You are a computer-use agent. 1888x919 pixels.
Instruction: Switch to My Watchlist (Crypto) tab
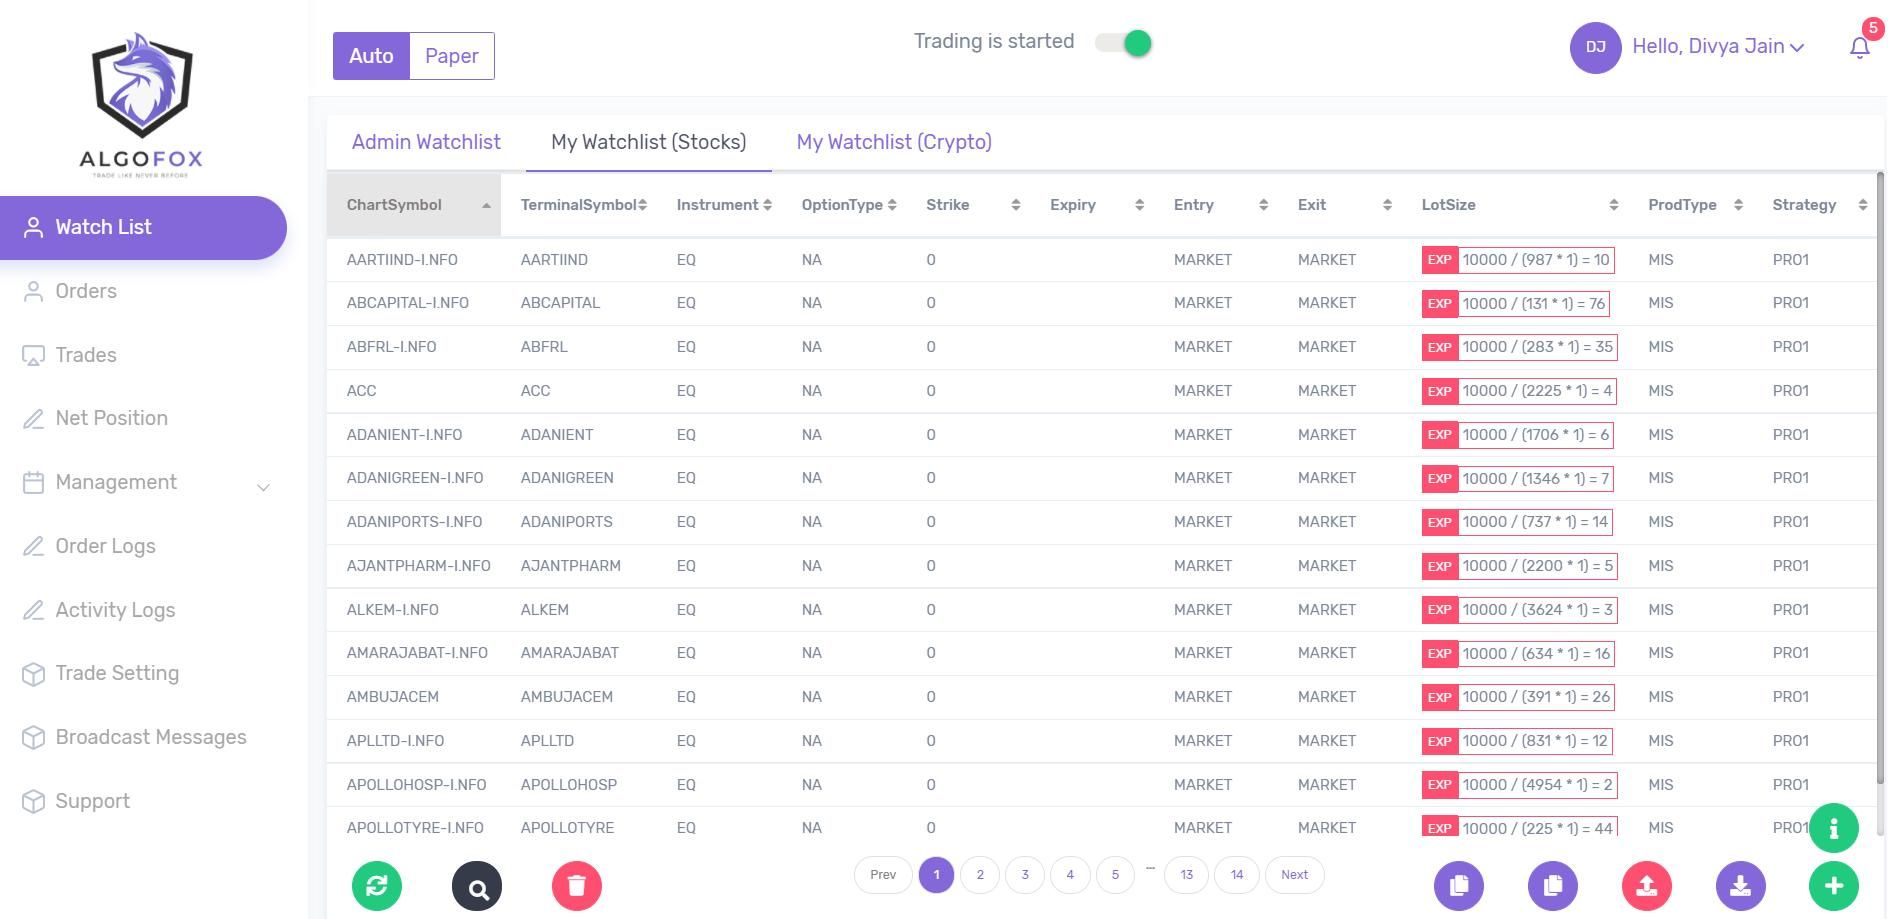pyautogui.click(x=893, y=142)
